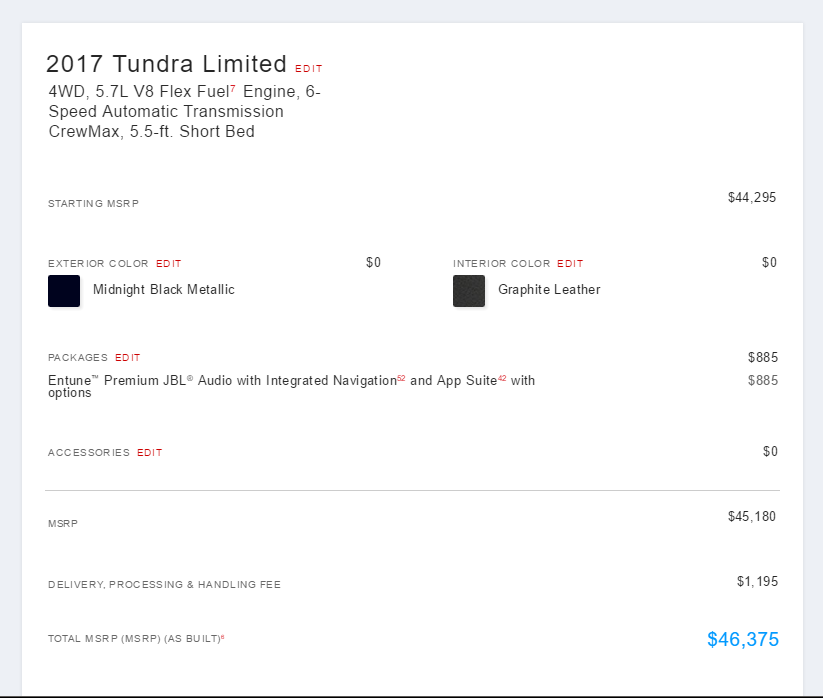Click the Graphite Leather label text
Viewport: 823px width, 698px height.
(549, 290)
